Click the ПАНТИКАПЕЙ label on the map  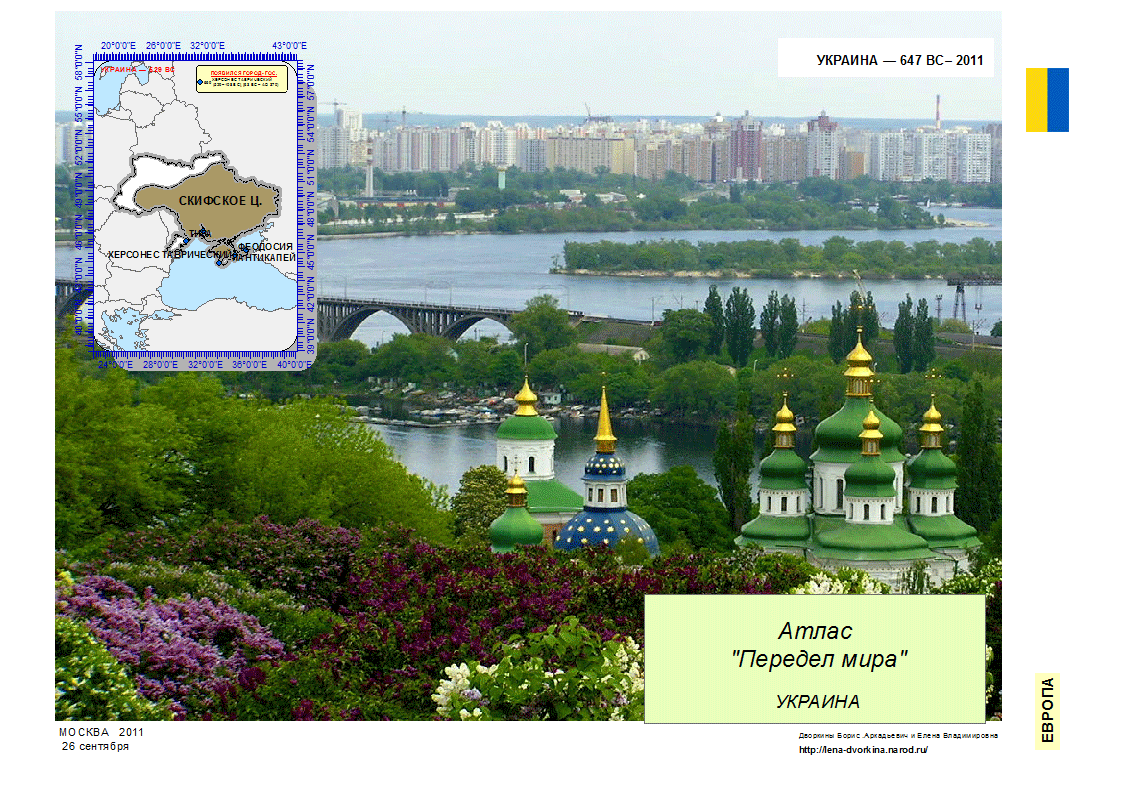267,258
